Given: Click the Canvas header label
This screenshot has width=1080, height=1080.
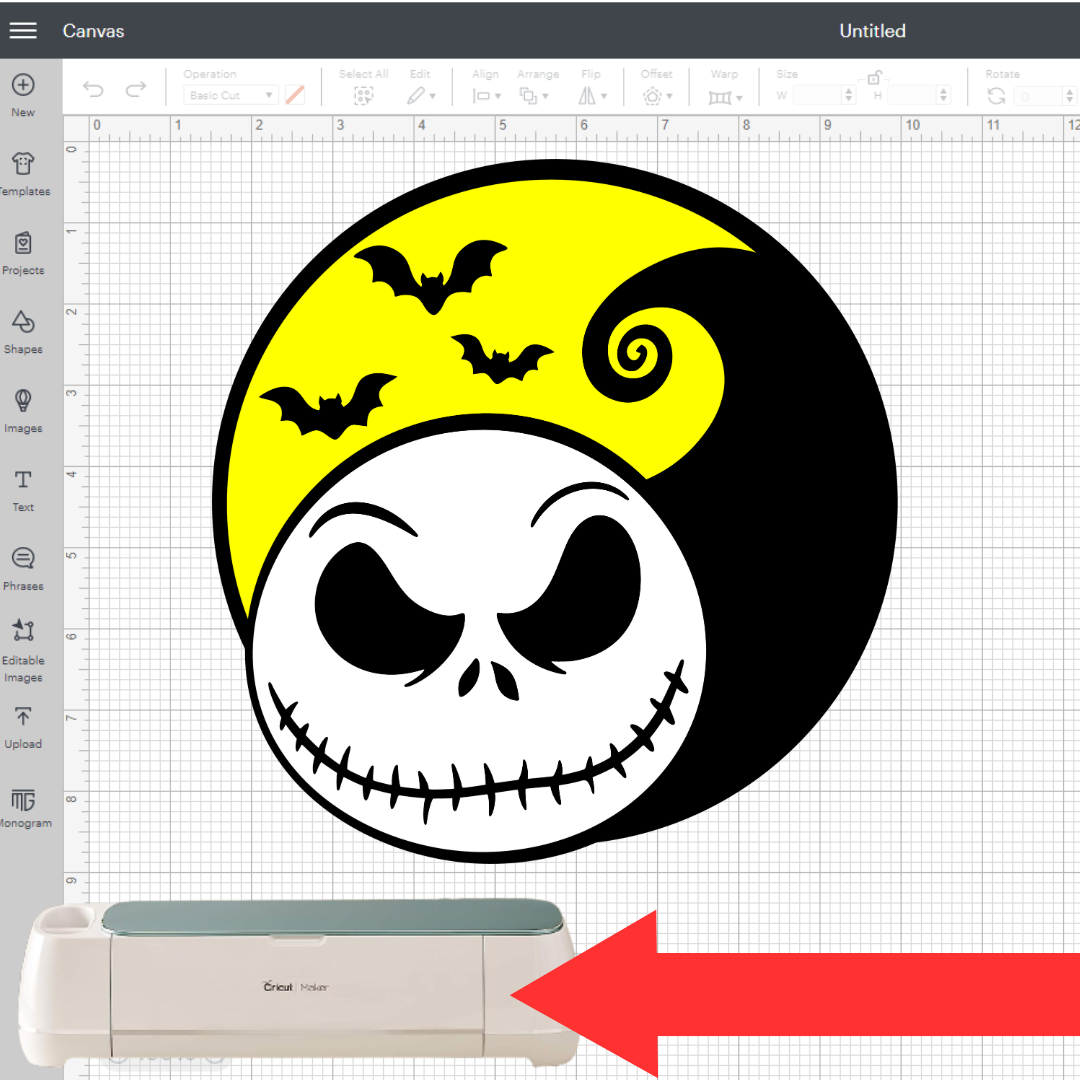Looking at the screenshot, I should tap(93, 31).
